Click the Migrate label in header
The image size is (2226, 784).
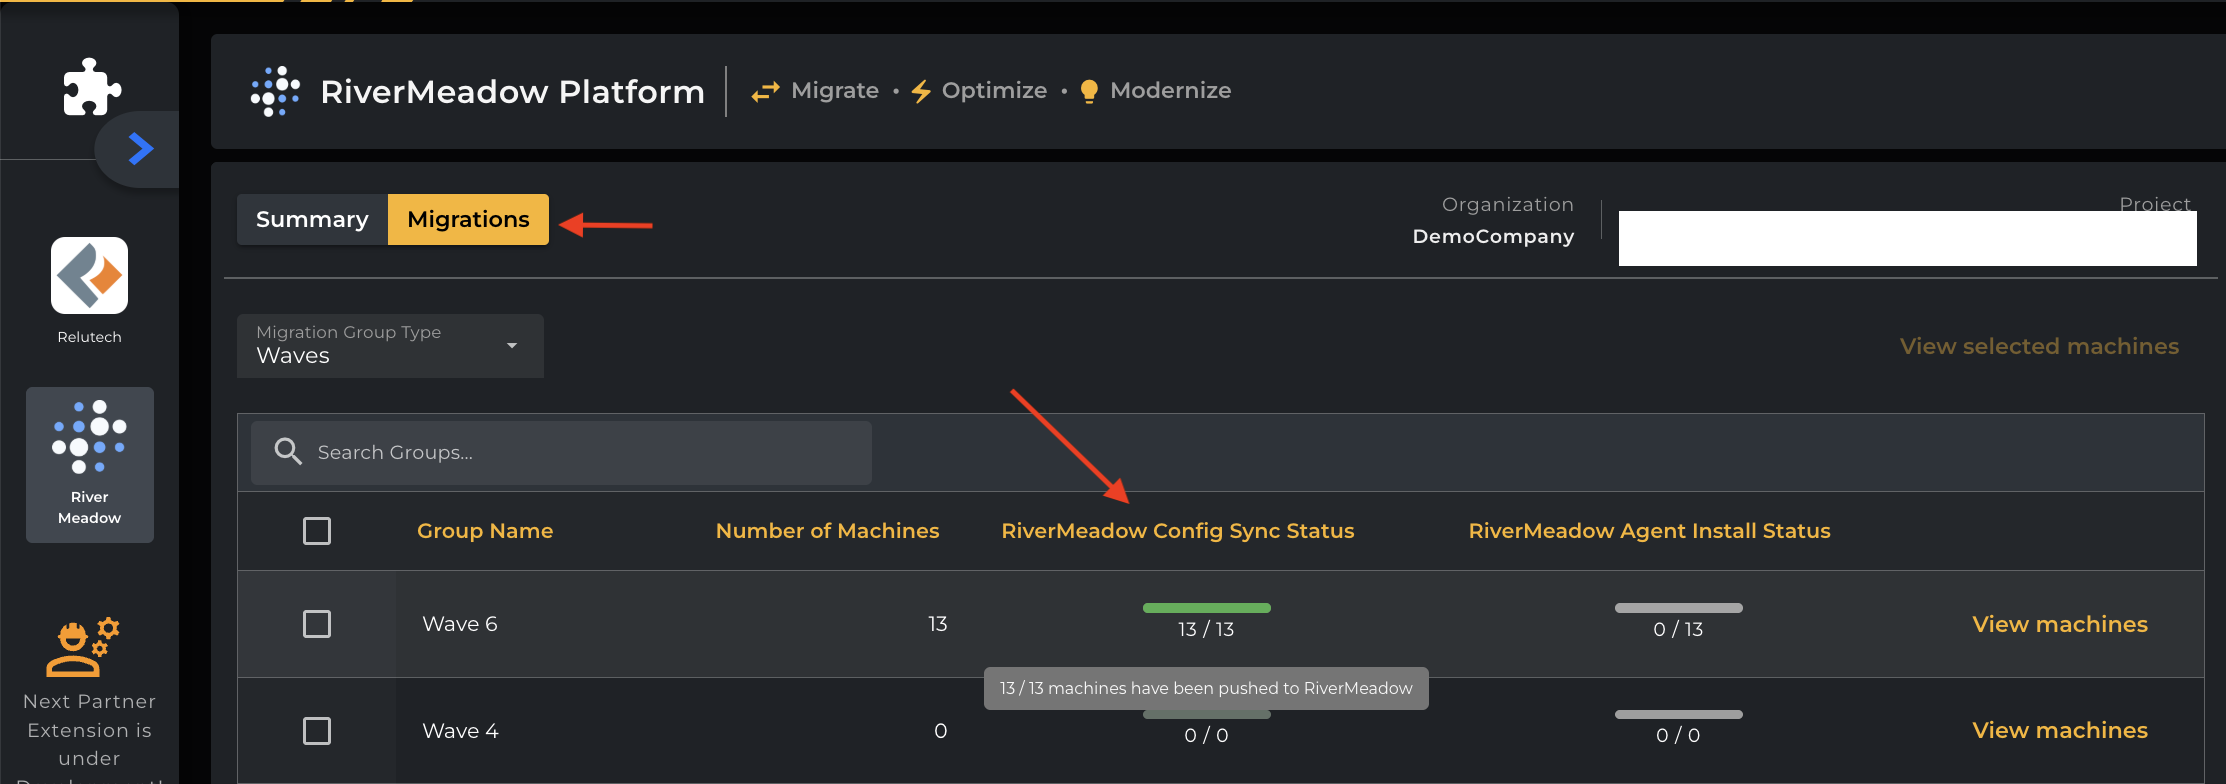click(835, 91)
